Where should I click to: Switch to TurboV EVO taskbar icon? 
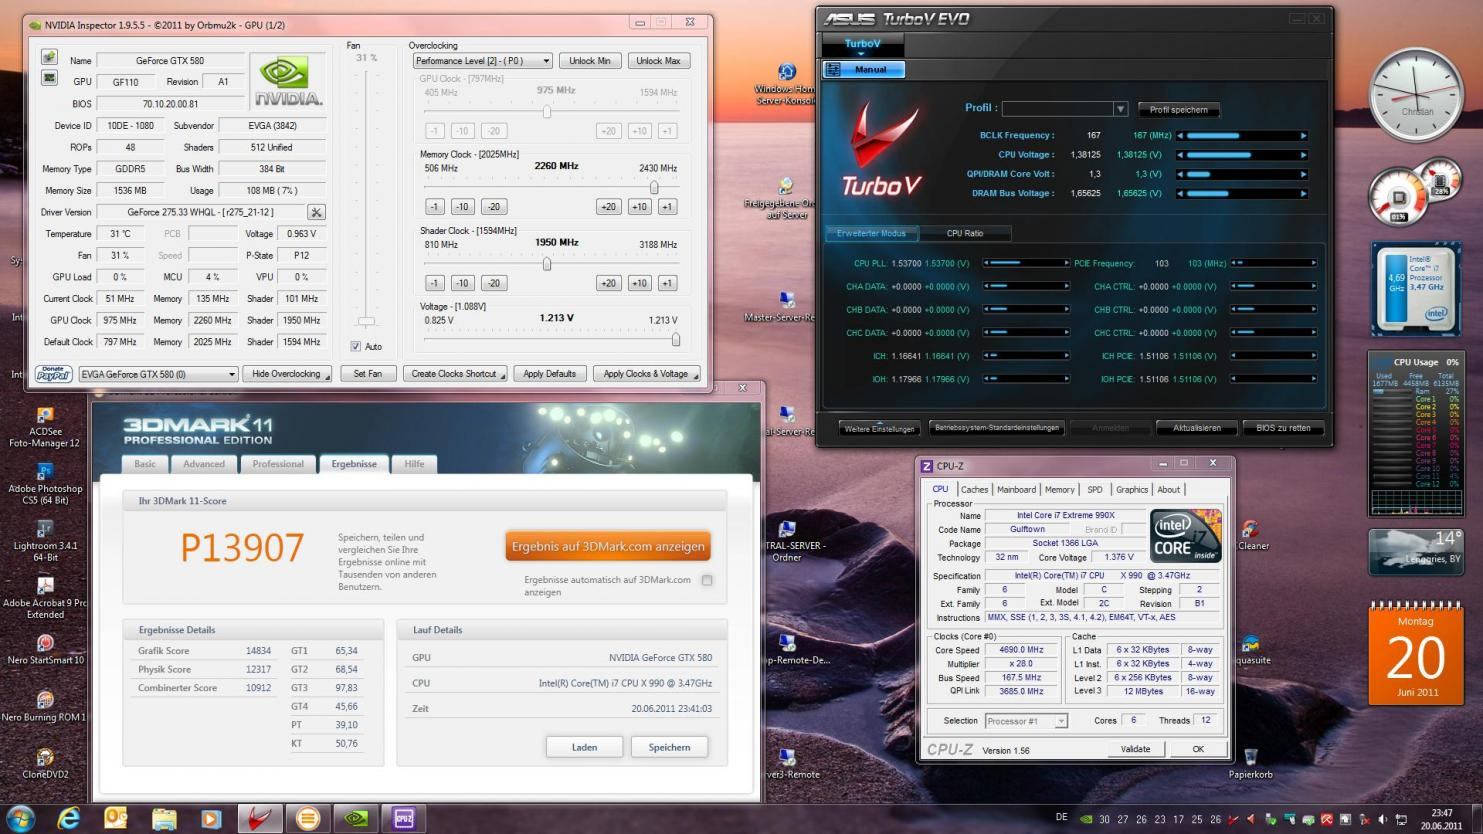coord(259,818)
